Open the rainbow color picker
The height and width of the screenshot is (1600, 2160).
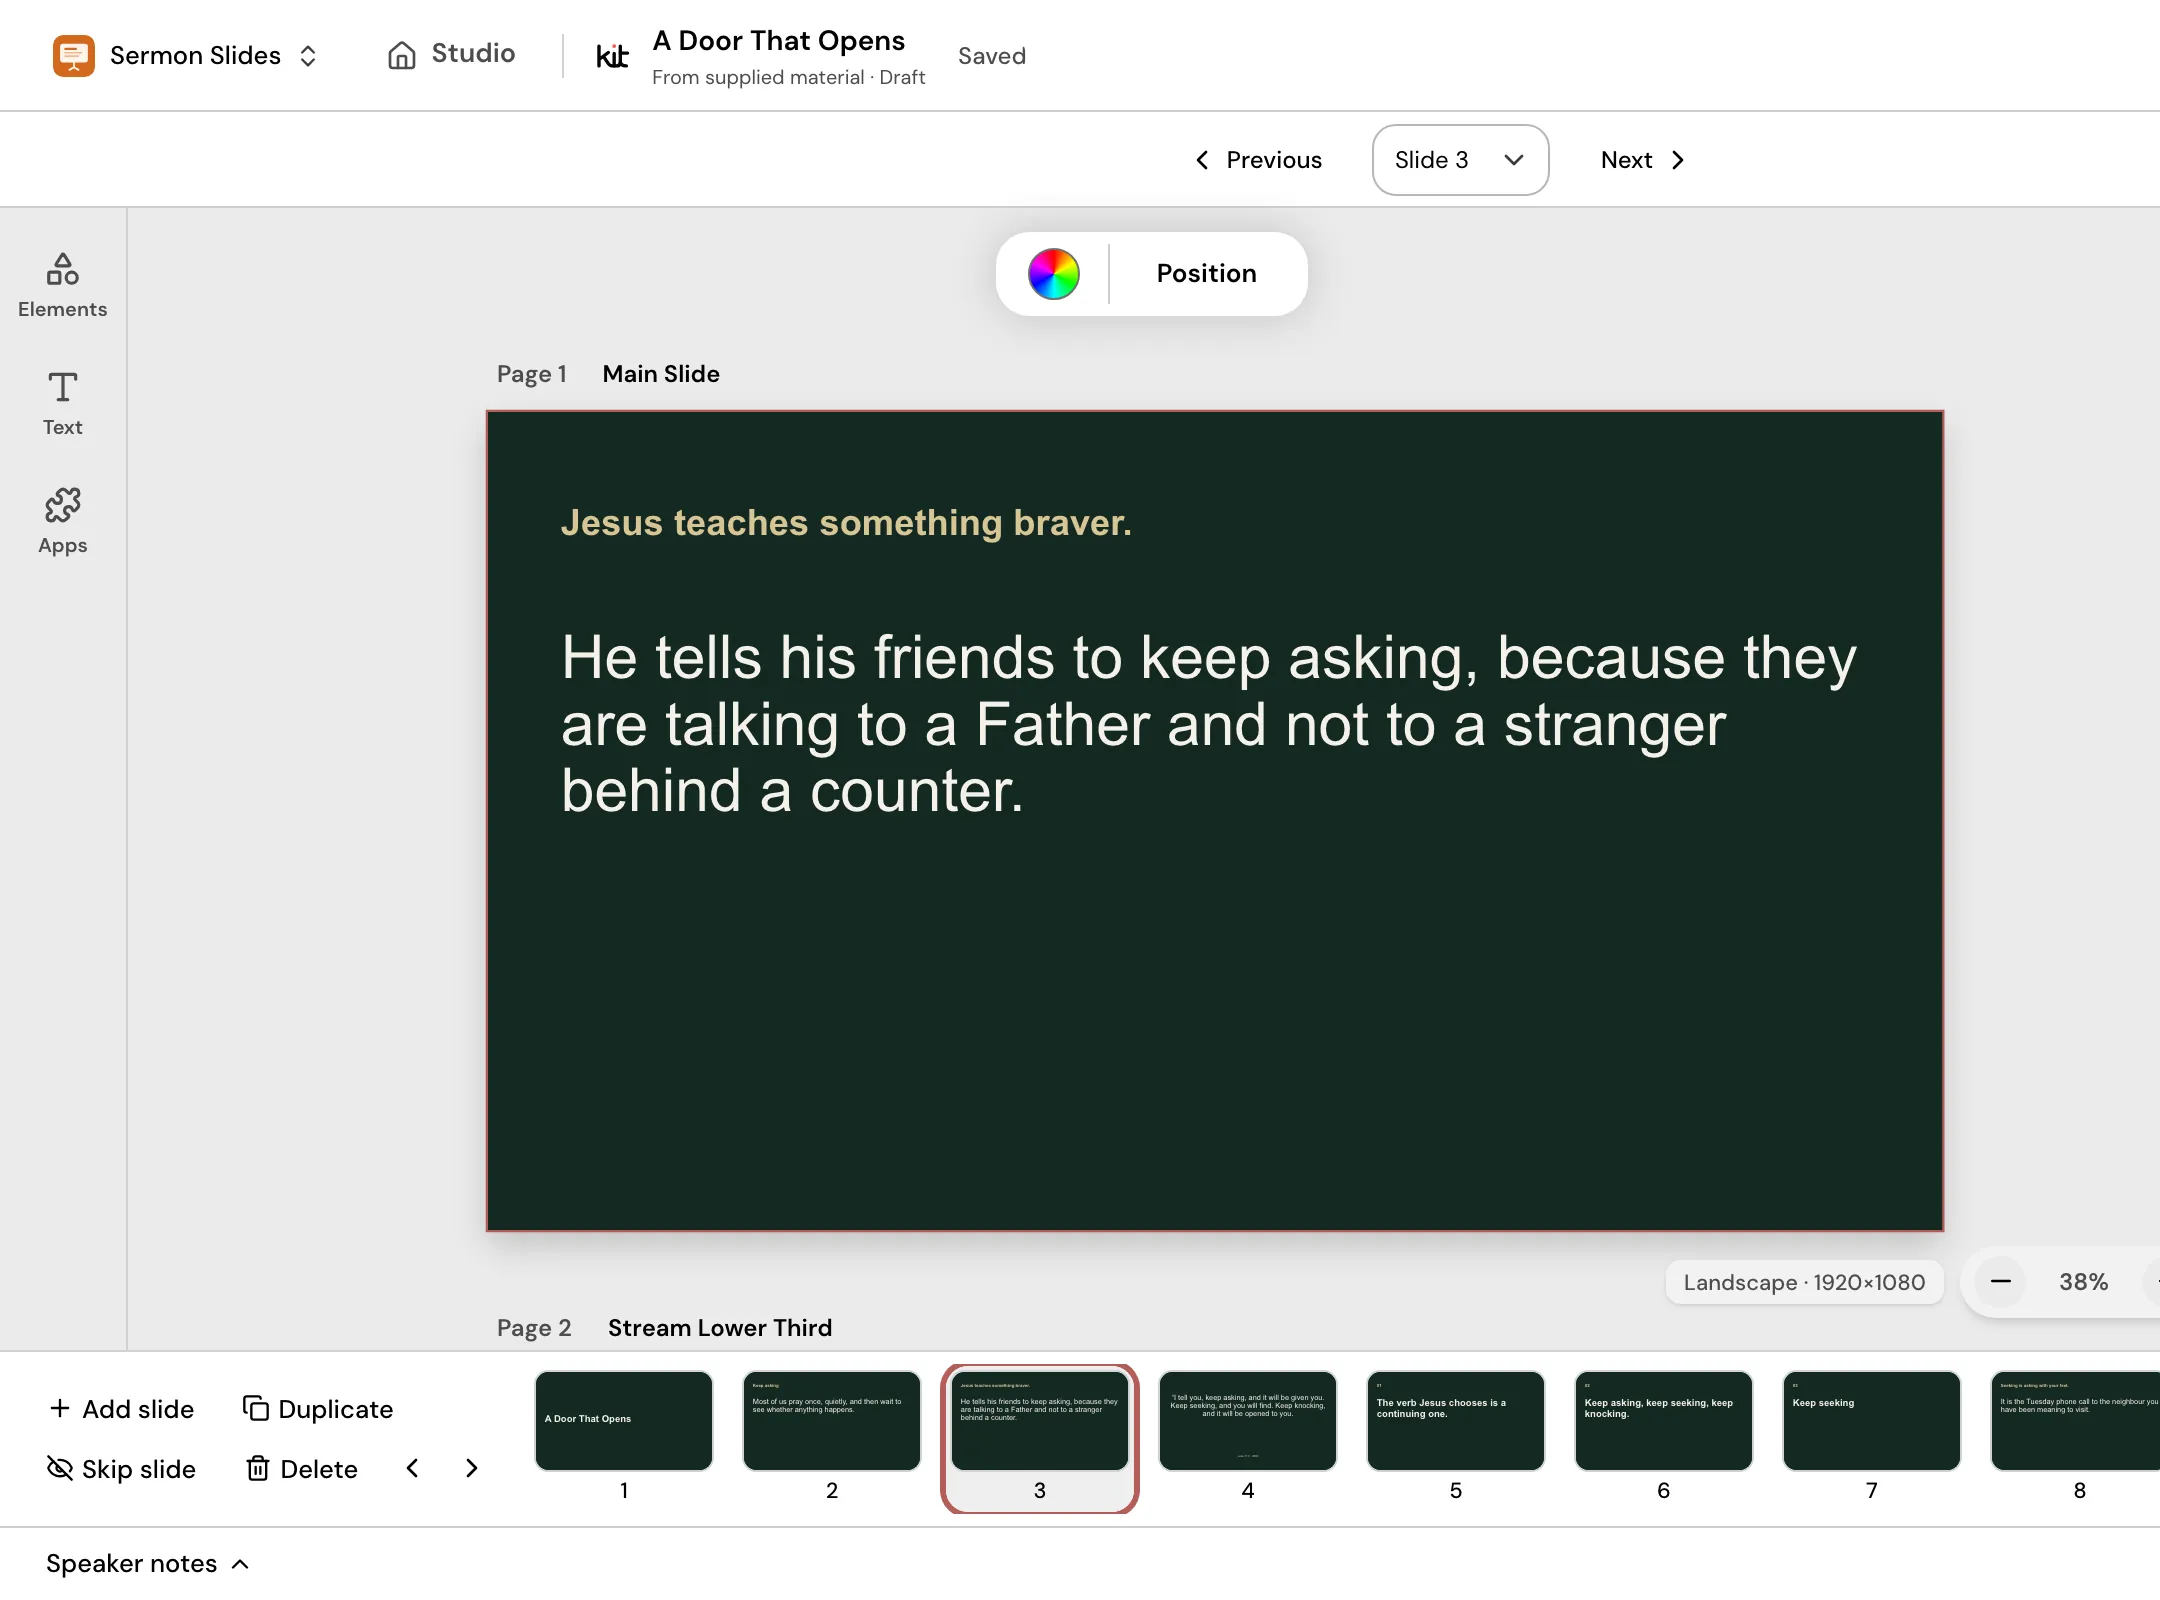[1053, 274]
